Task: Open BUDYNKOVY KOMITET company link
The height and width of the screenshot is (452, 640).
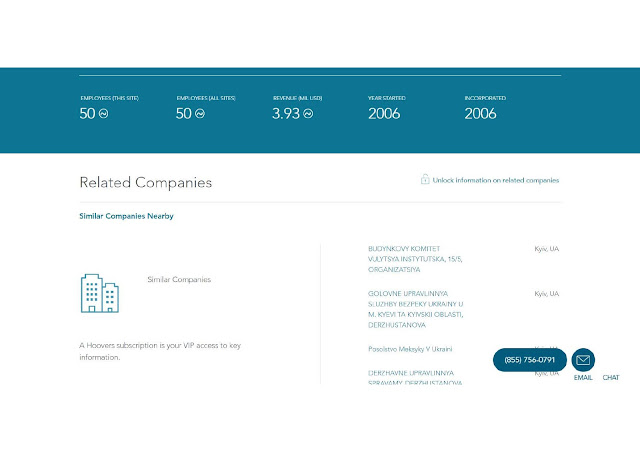Action: point(415,259)
